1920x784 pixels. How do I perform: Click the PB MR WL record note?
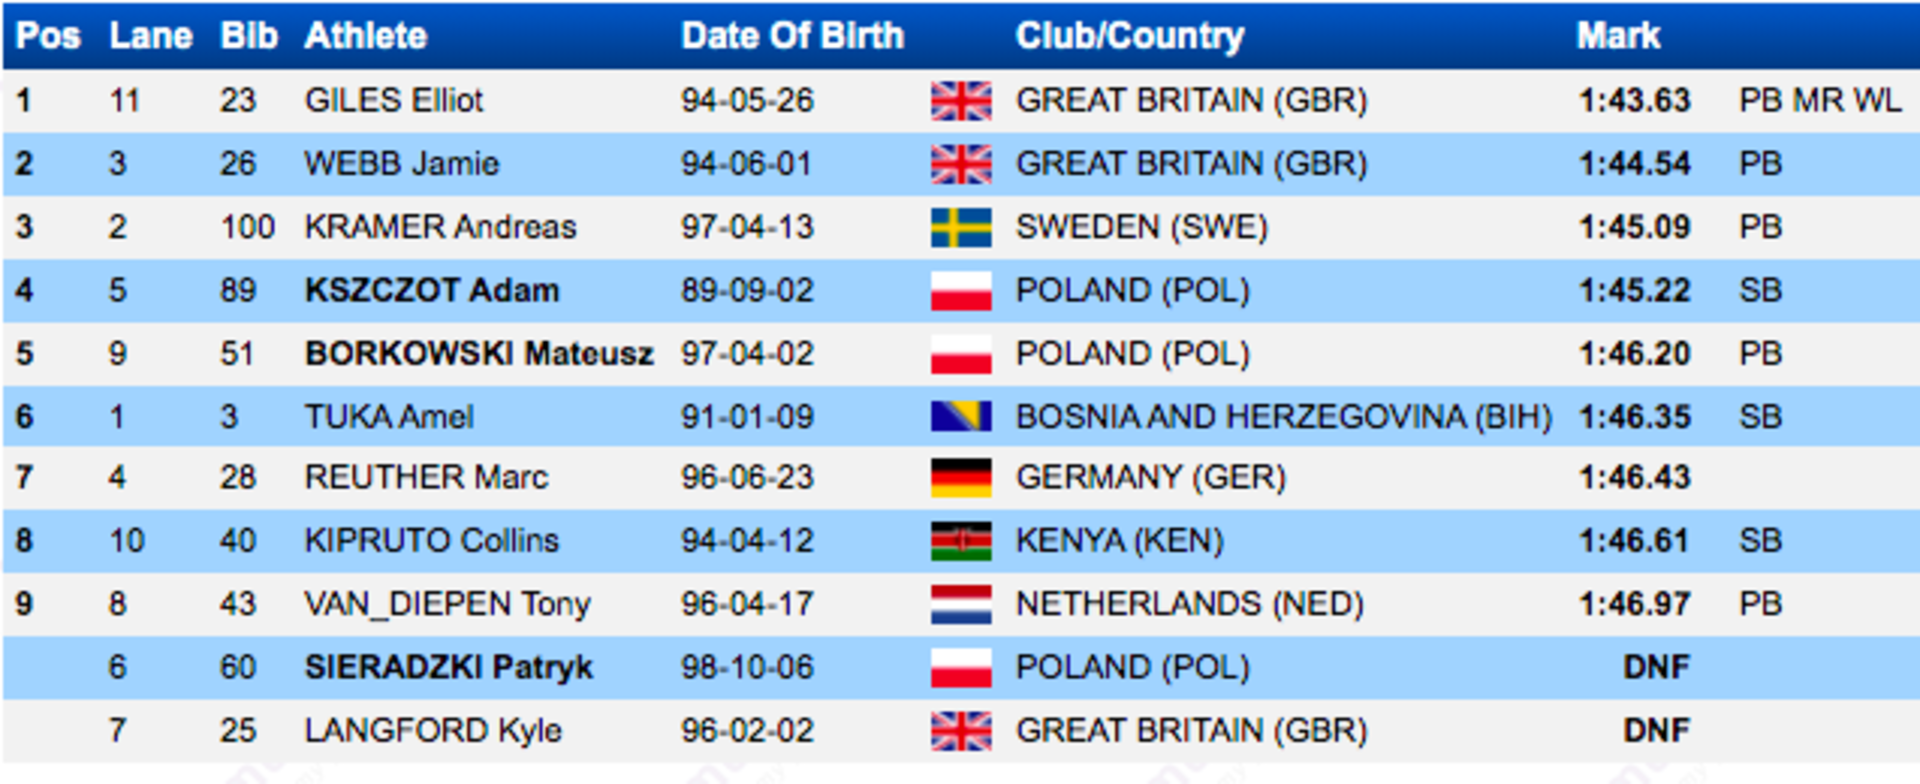[1820, 101]
